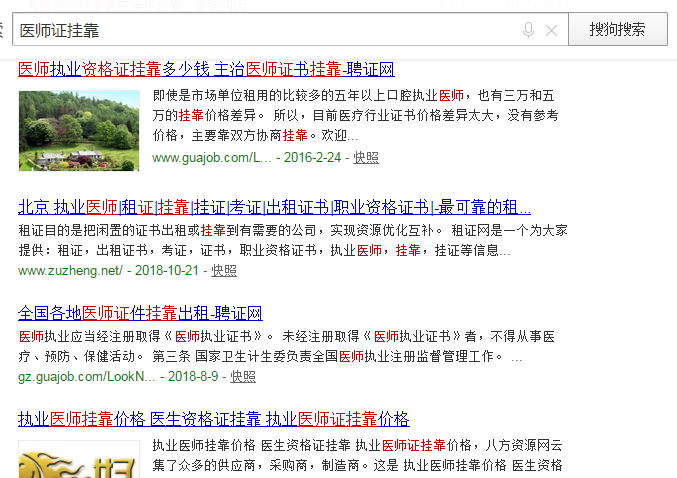Open www.guajob.com/L... URL link
677x478 pixels.
coord(212,158)
